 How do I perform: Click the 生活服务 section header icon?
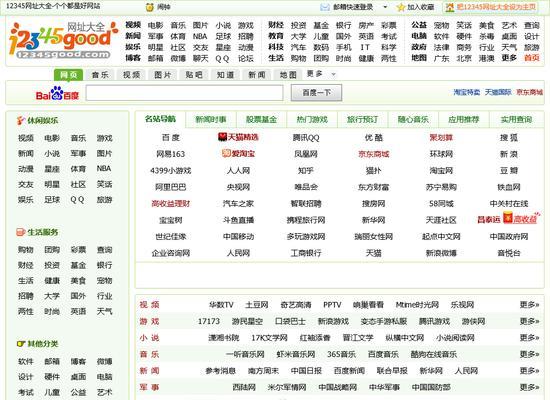pos(21,232)
